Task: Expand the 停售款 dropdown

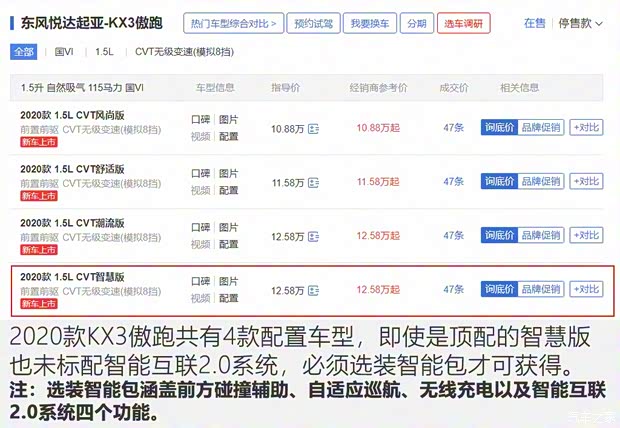Action: tap(580, 23)
